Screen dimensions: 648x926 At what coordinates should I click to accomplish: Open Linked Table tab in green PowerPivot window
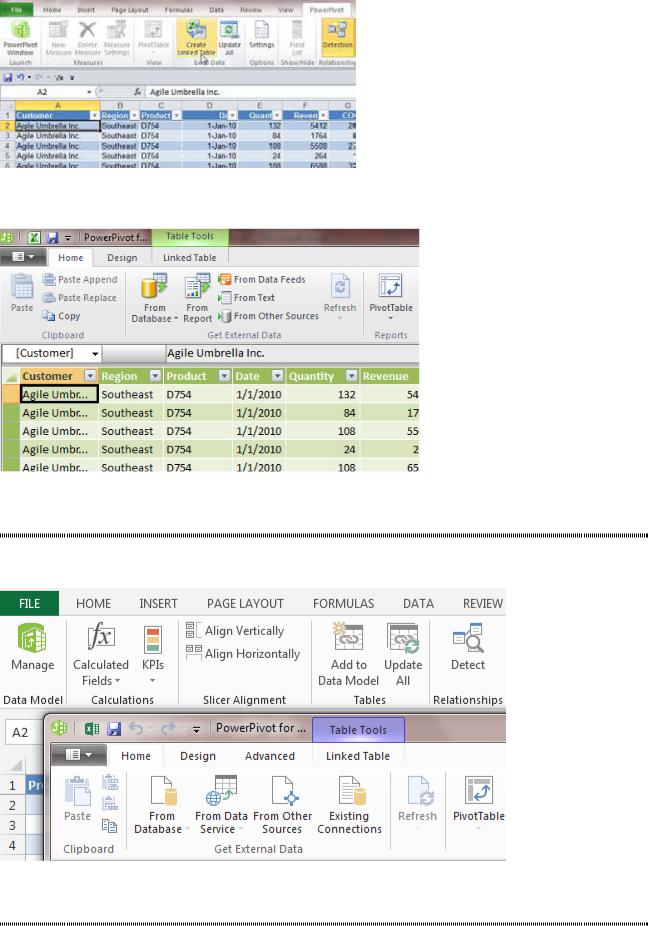[190, 257]
